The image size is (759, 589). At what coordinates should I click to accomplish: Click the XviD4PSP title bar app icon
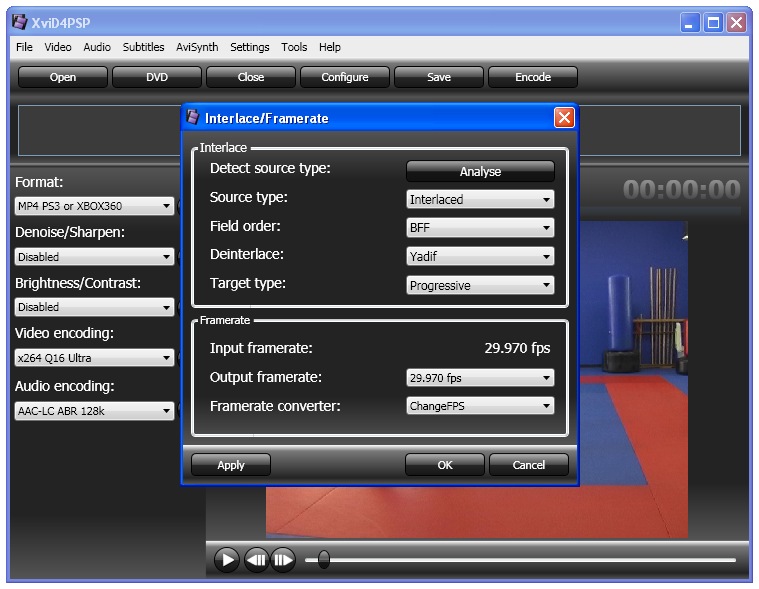pos(19,22)
